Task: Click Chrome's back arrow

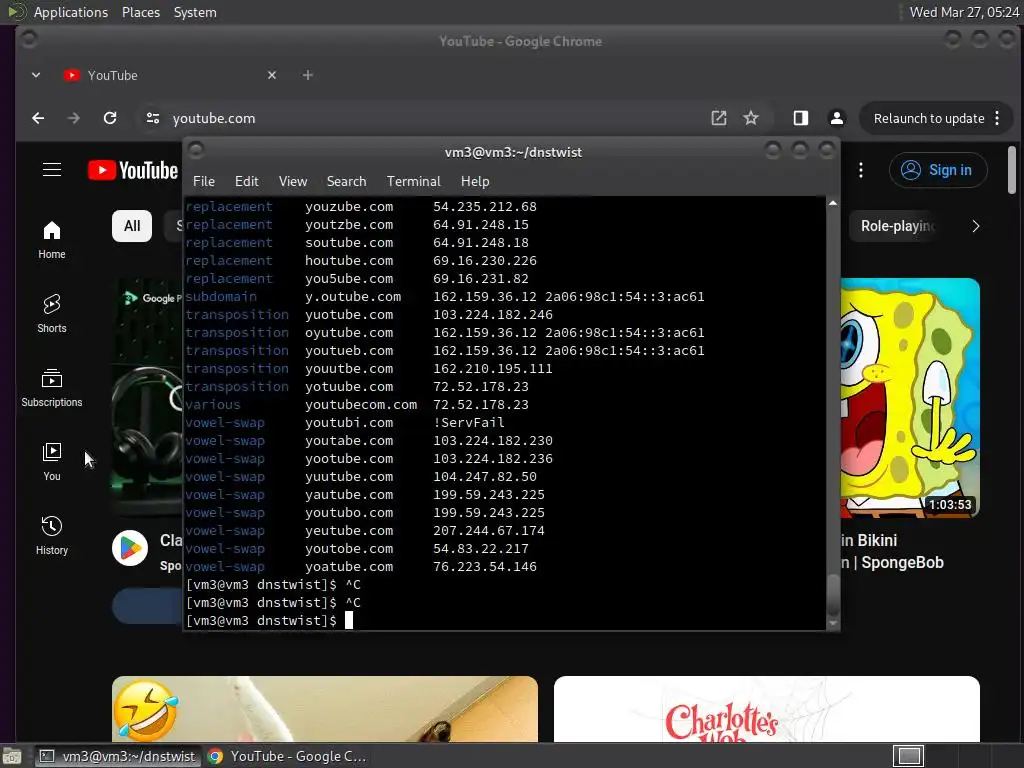Action: pos(39,118)
